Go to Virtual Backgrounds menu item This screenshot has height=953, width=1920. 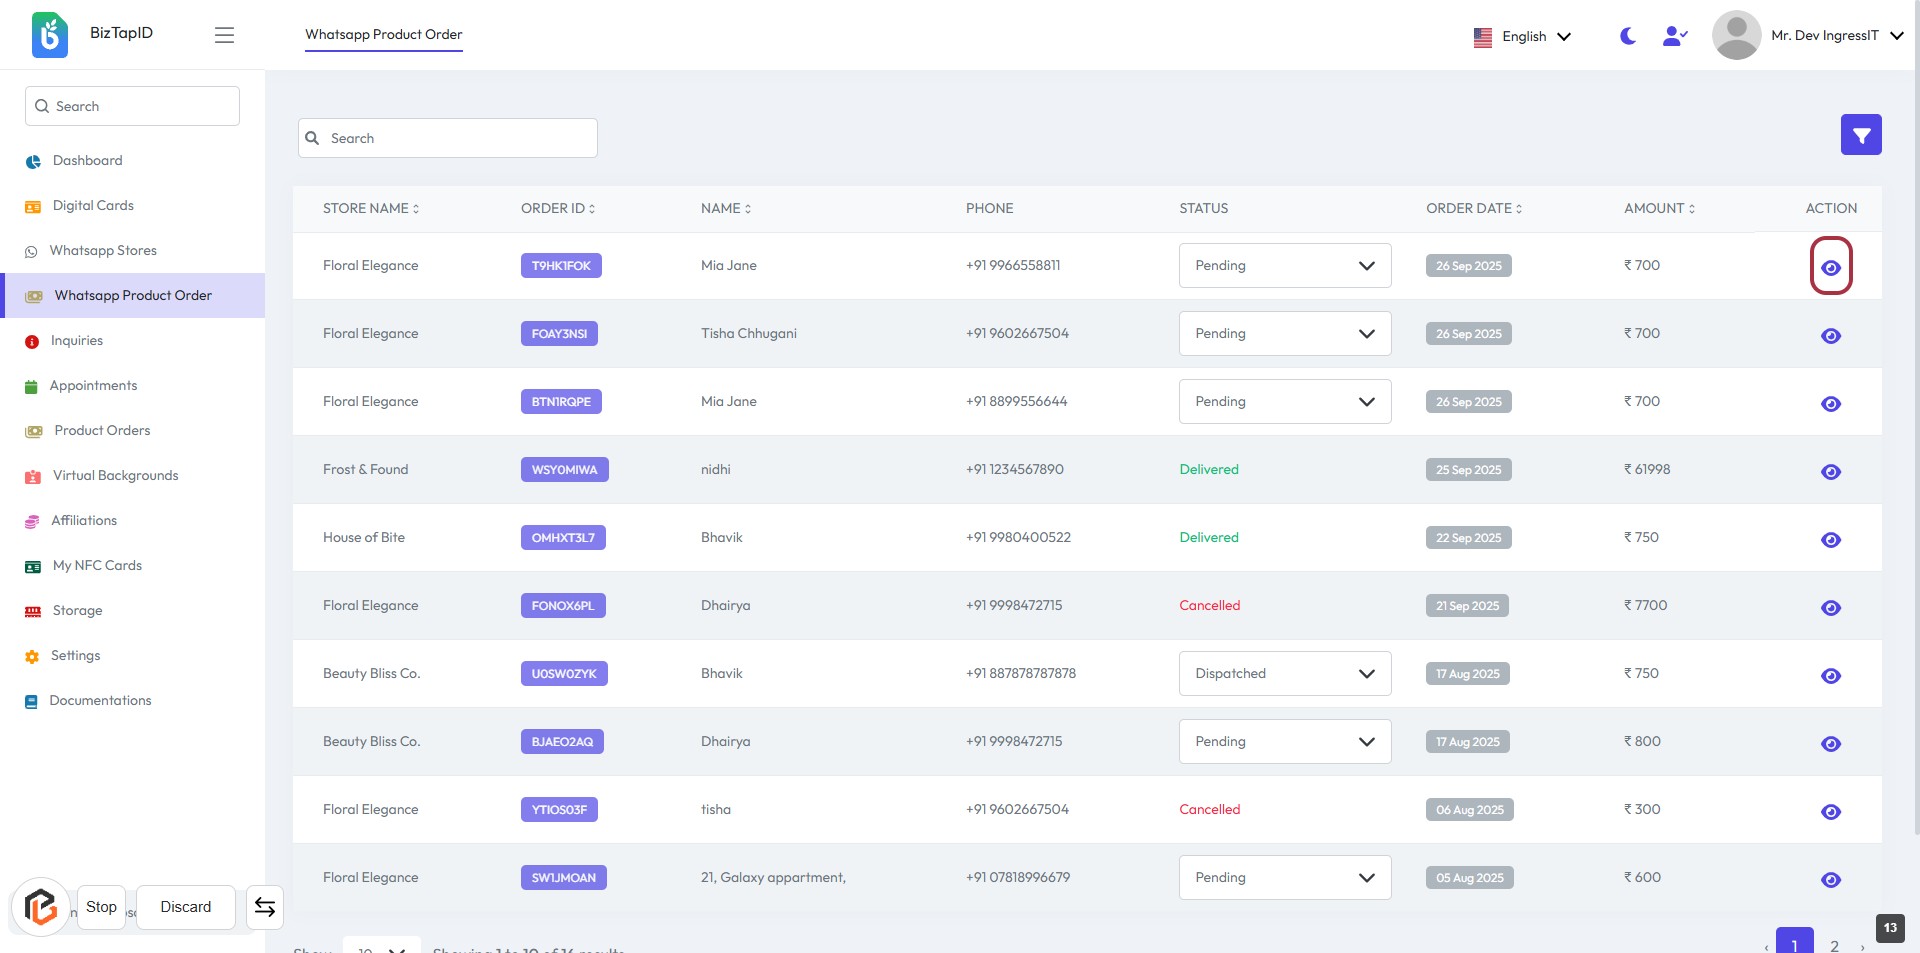(x=115, y=476)
